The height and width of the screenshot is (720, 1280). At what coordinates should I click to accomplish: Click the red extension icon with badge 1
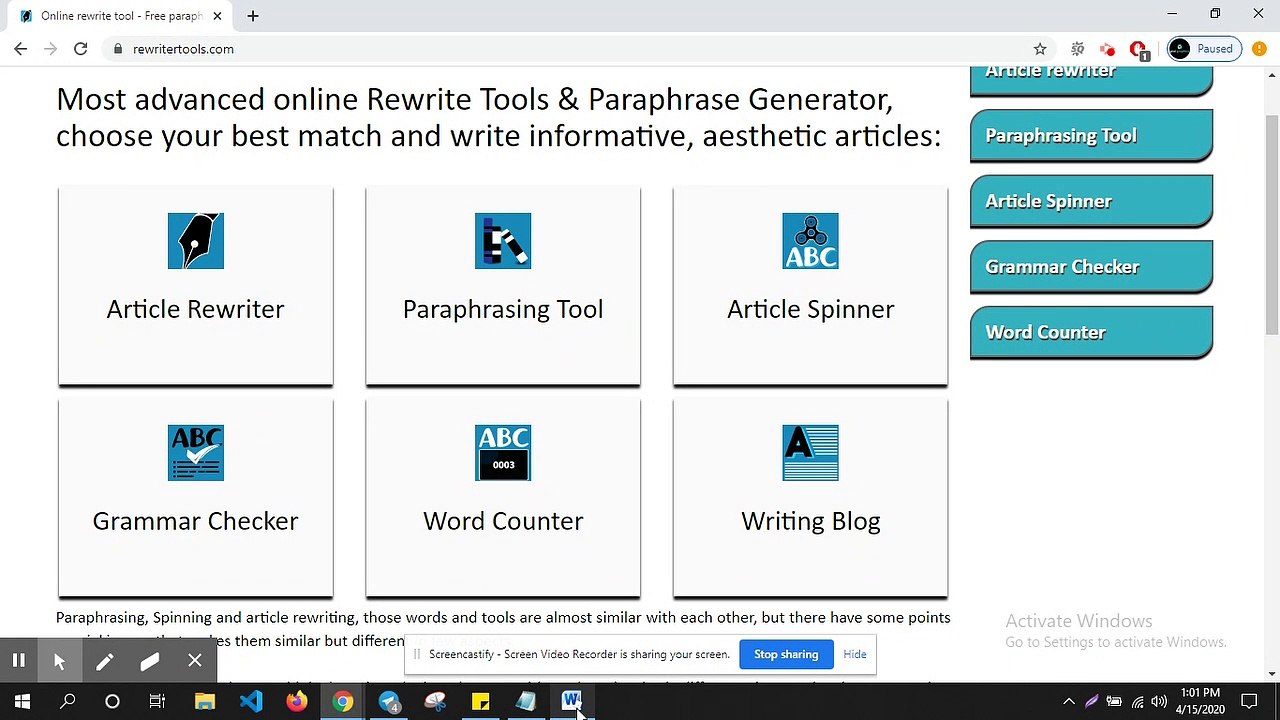coord(1138,49)
